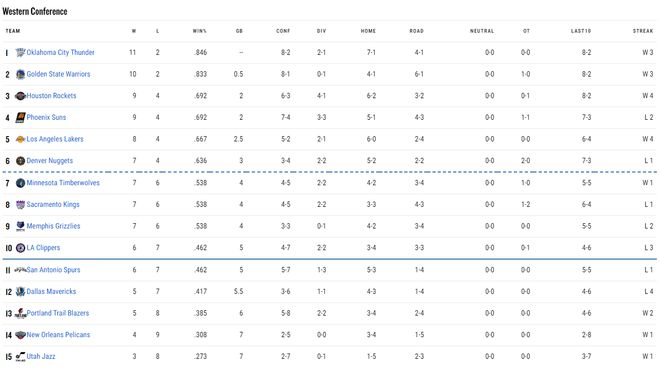
Task: Open the Portland Trail Blazers team link
Action: [x=58, y=314]
